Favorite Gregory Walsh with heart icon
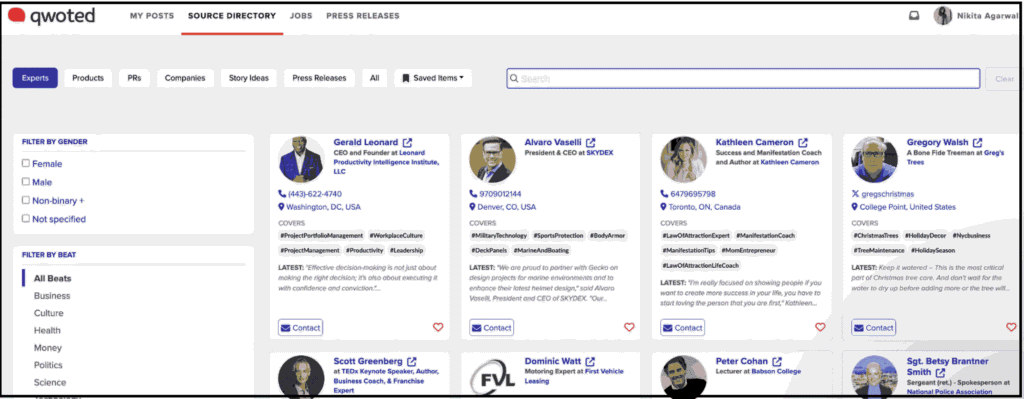Image resolution: width=1024 pixels, height=399 pixels. pos(1011,327)
